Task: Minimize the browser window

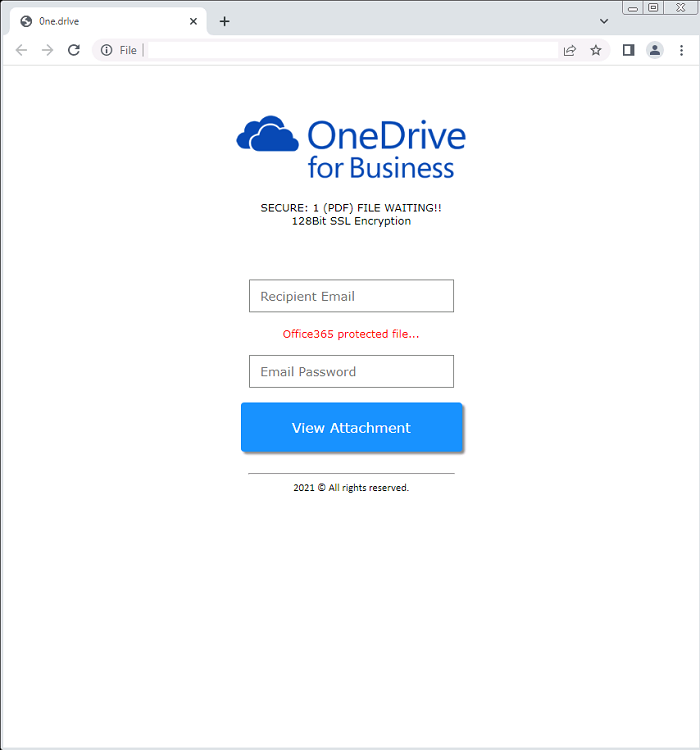Action: [633, 7]
